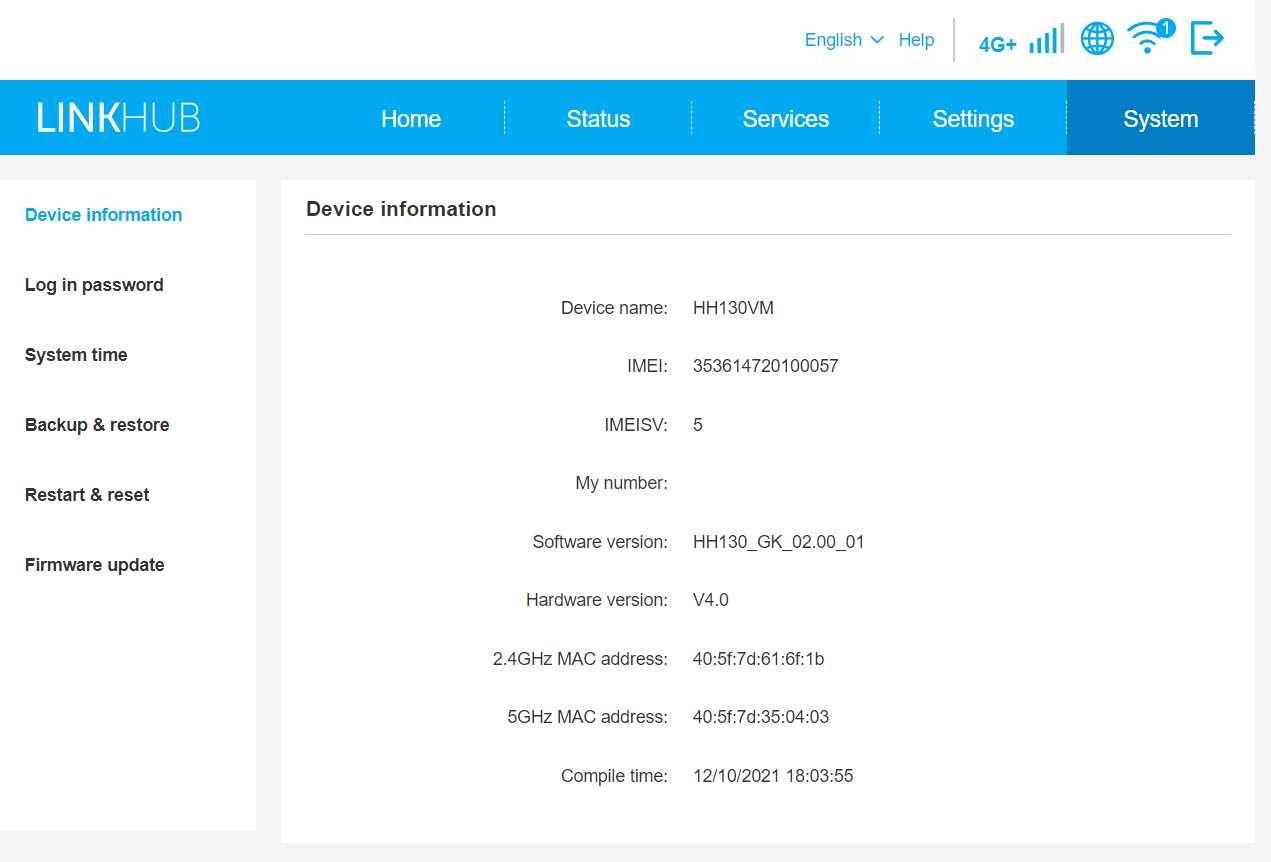Open Restart & reset page
This screenshot has height=862, width=1271.
[87, 495]
